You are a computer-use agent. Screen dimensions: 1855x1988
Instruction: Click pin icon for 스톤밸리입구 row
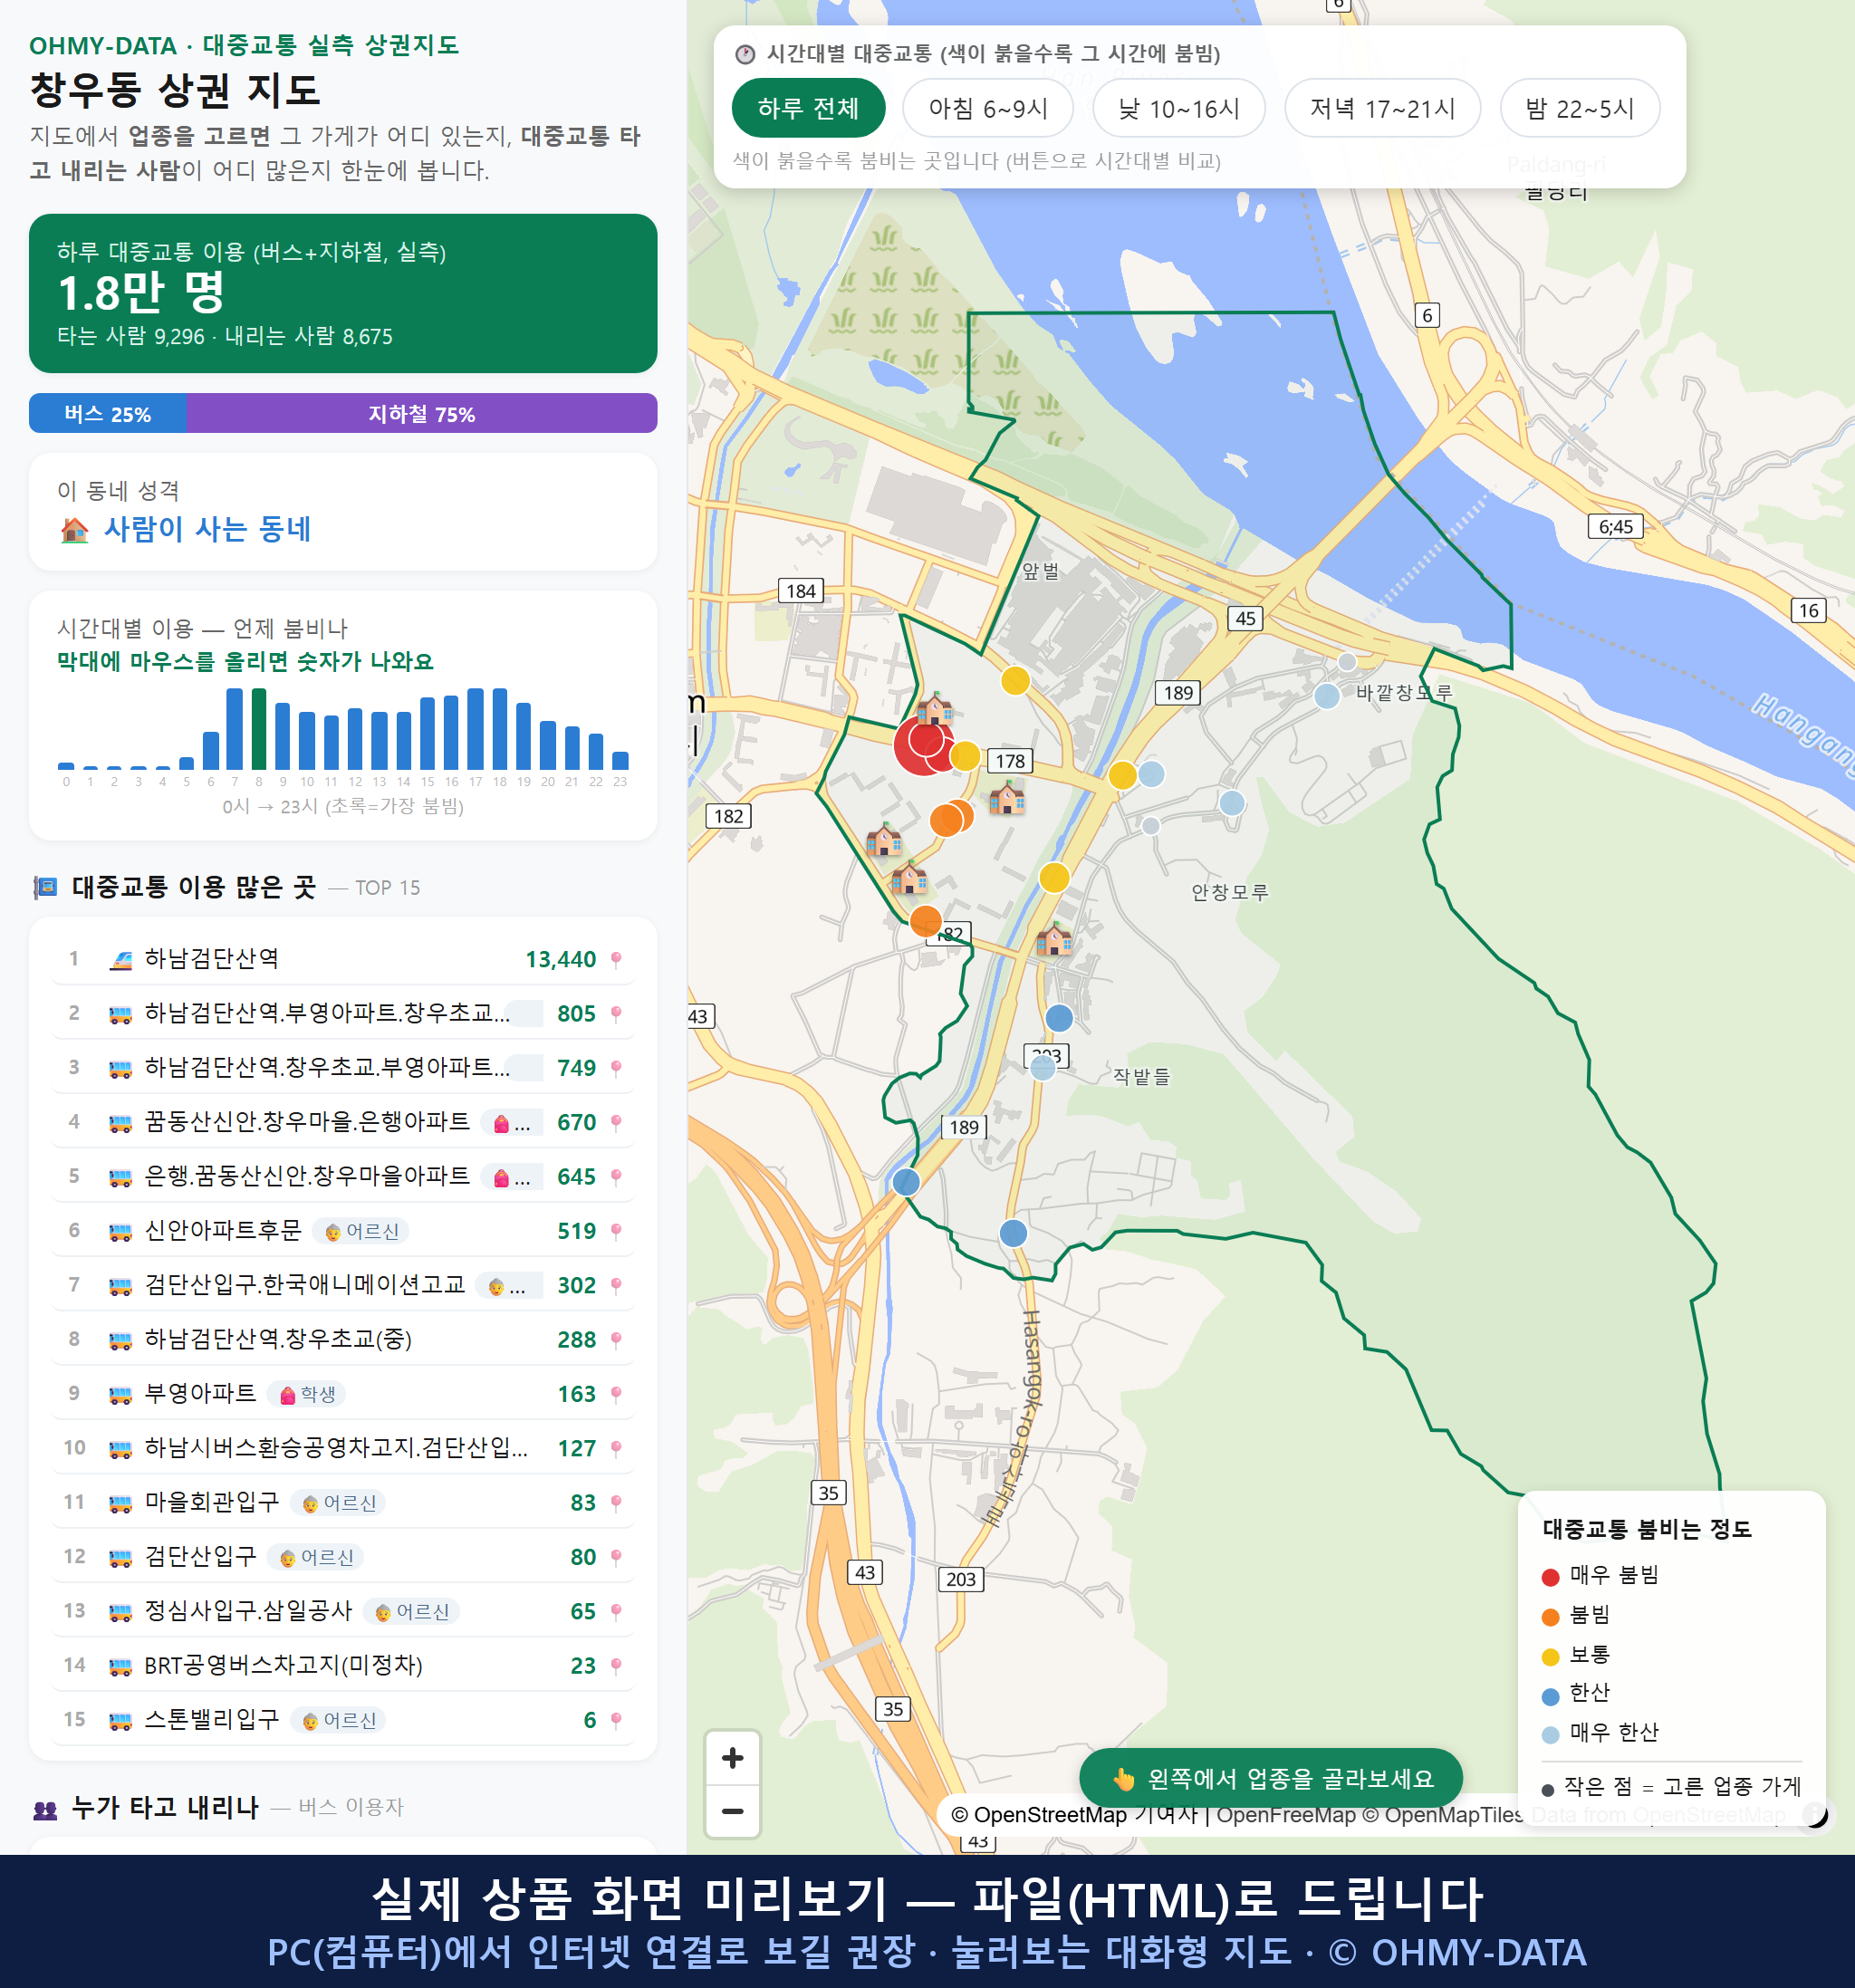[x=616, y=1720]
